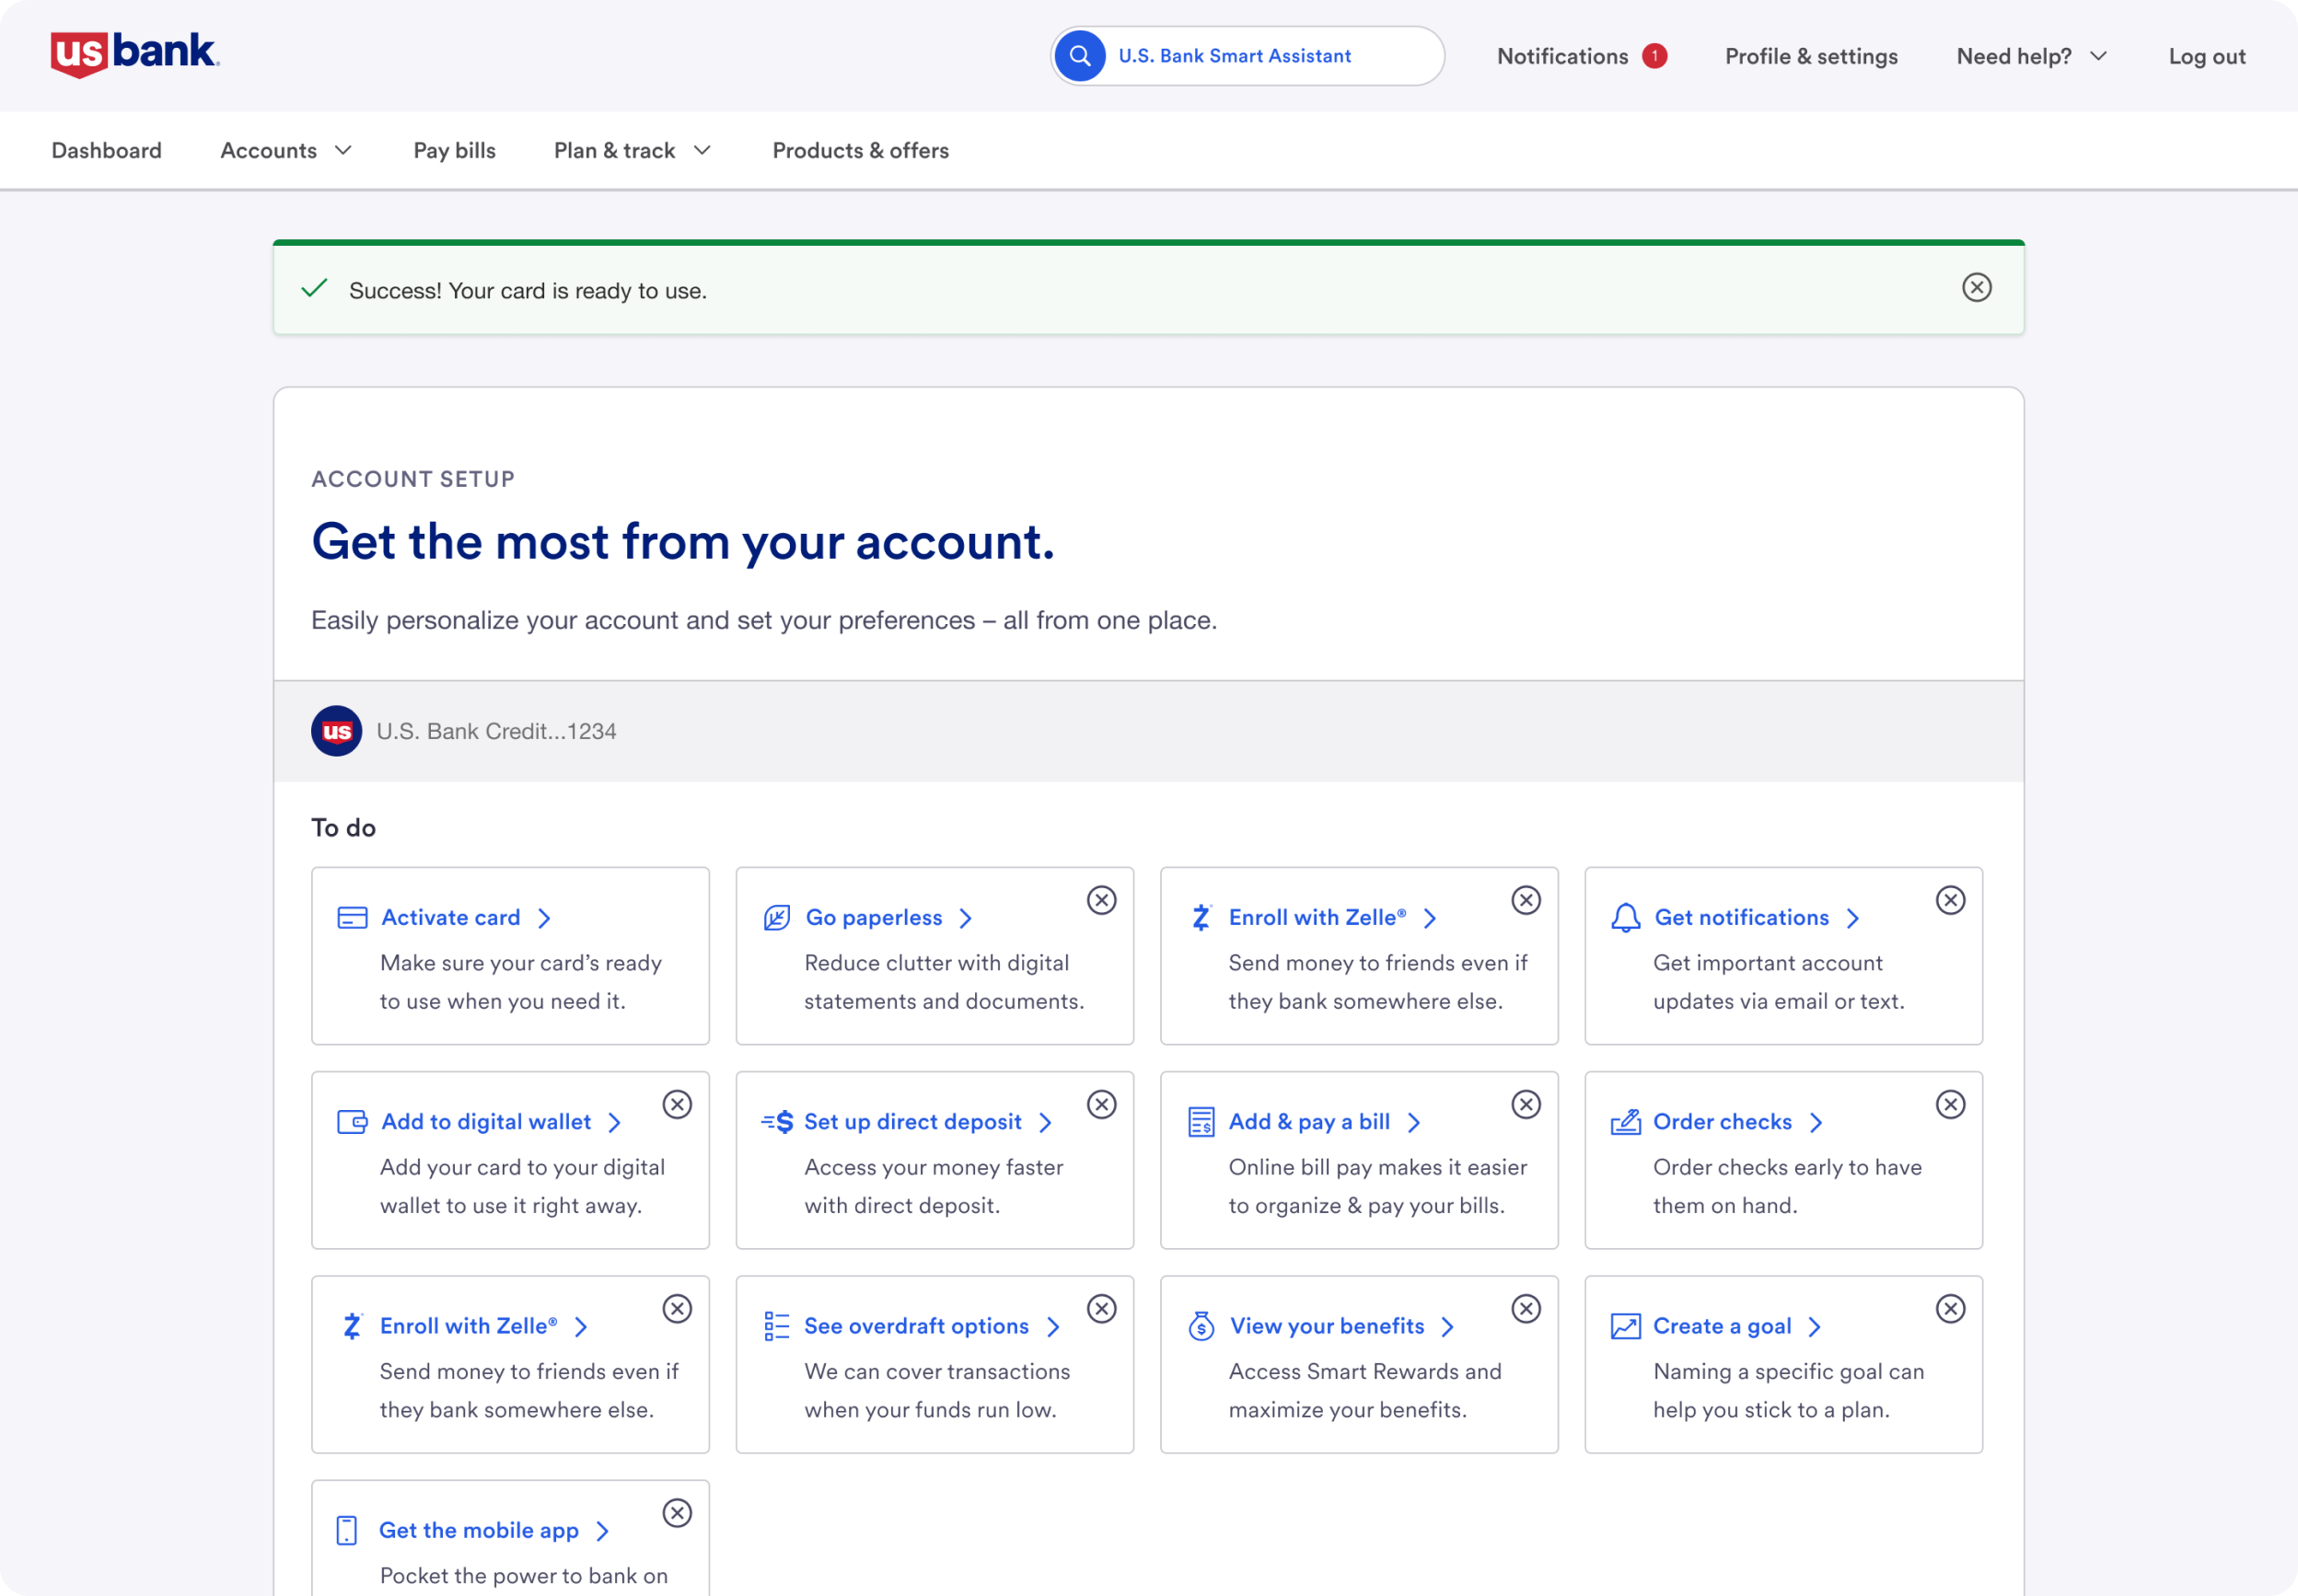Open the Dashboard tab
This screenshot has height=1596, width=2298.
point(106,150)
